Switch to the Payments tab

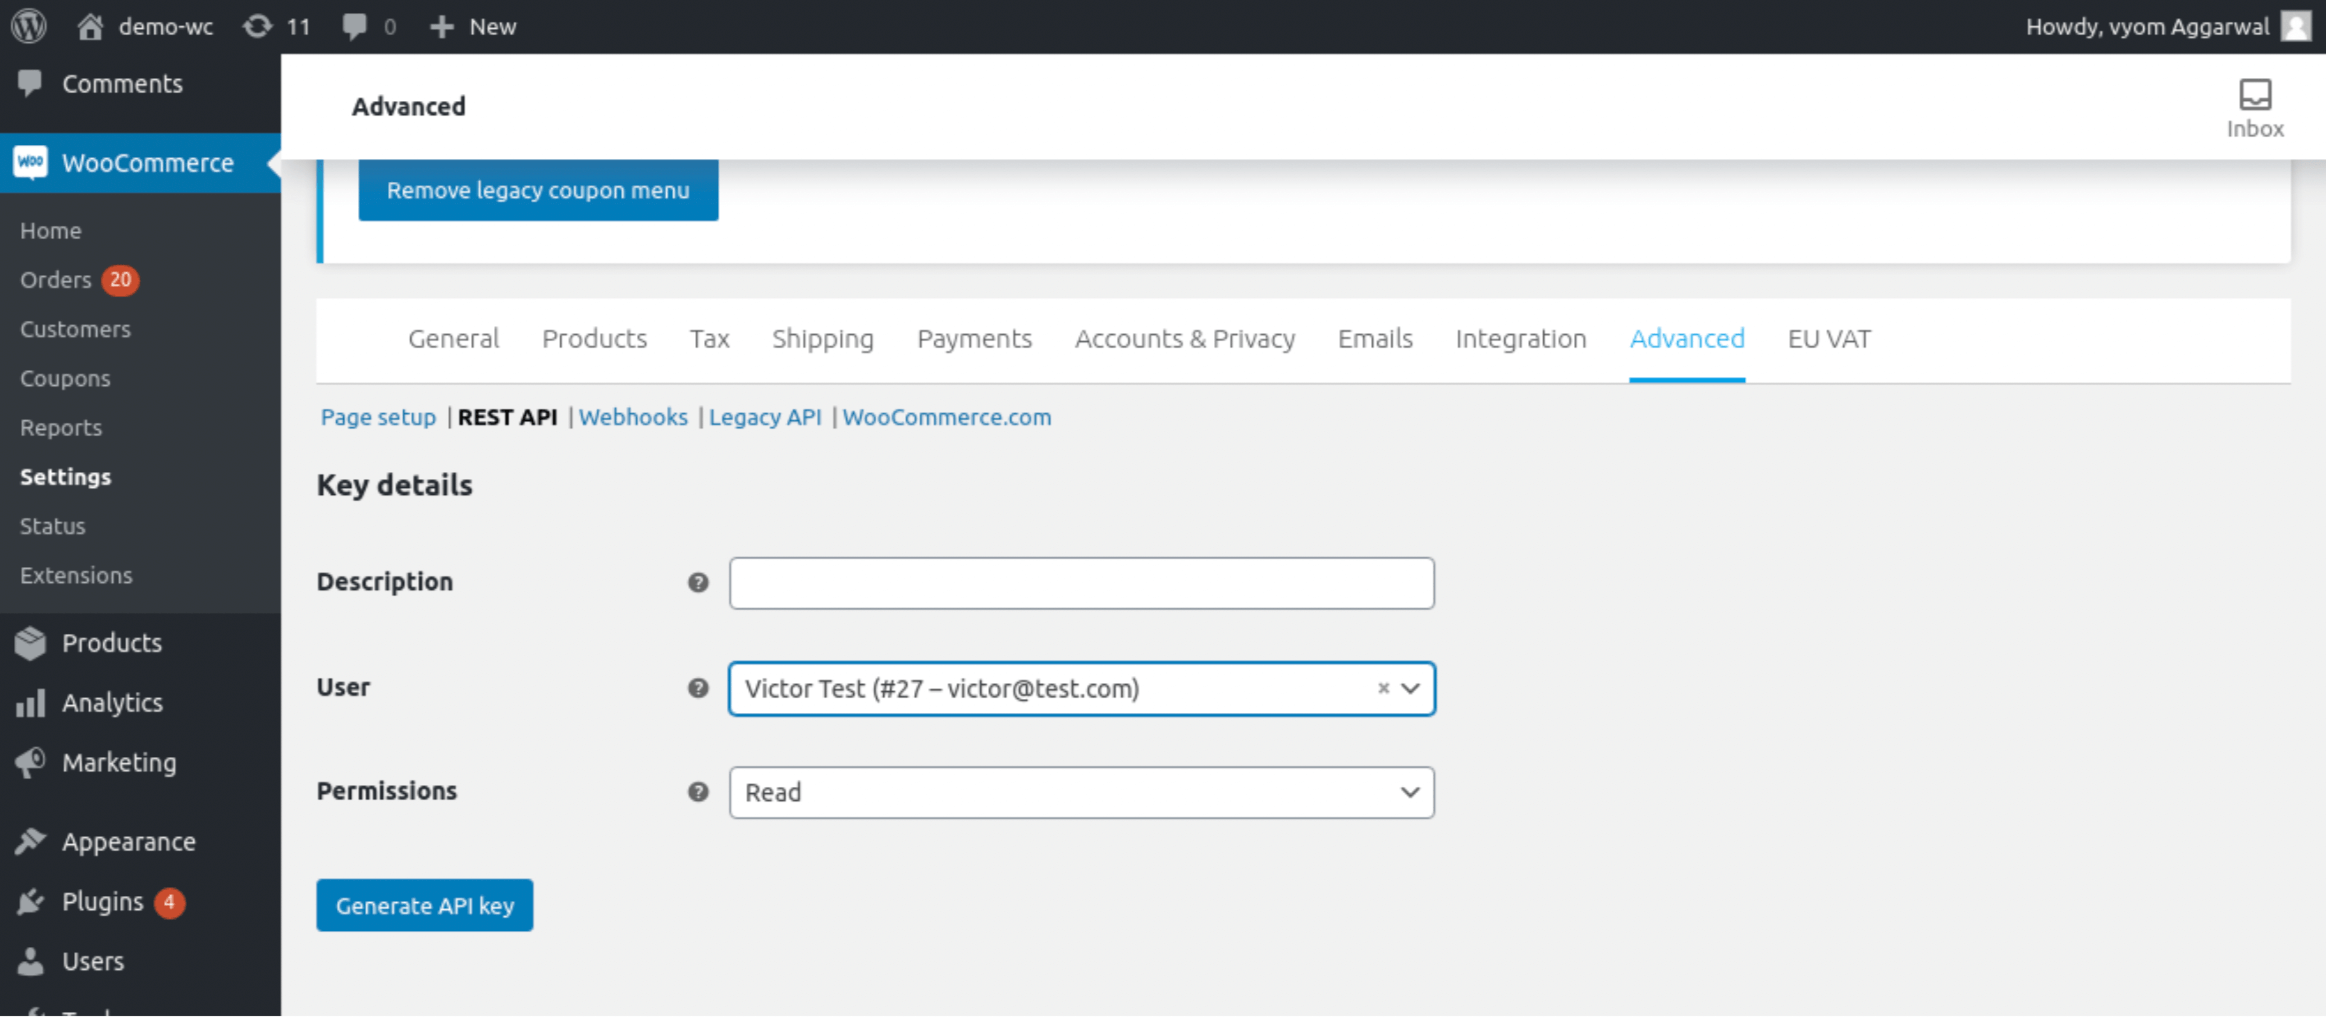(974, 339)
